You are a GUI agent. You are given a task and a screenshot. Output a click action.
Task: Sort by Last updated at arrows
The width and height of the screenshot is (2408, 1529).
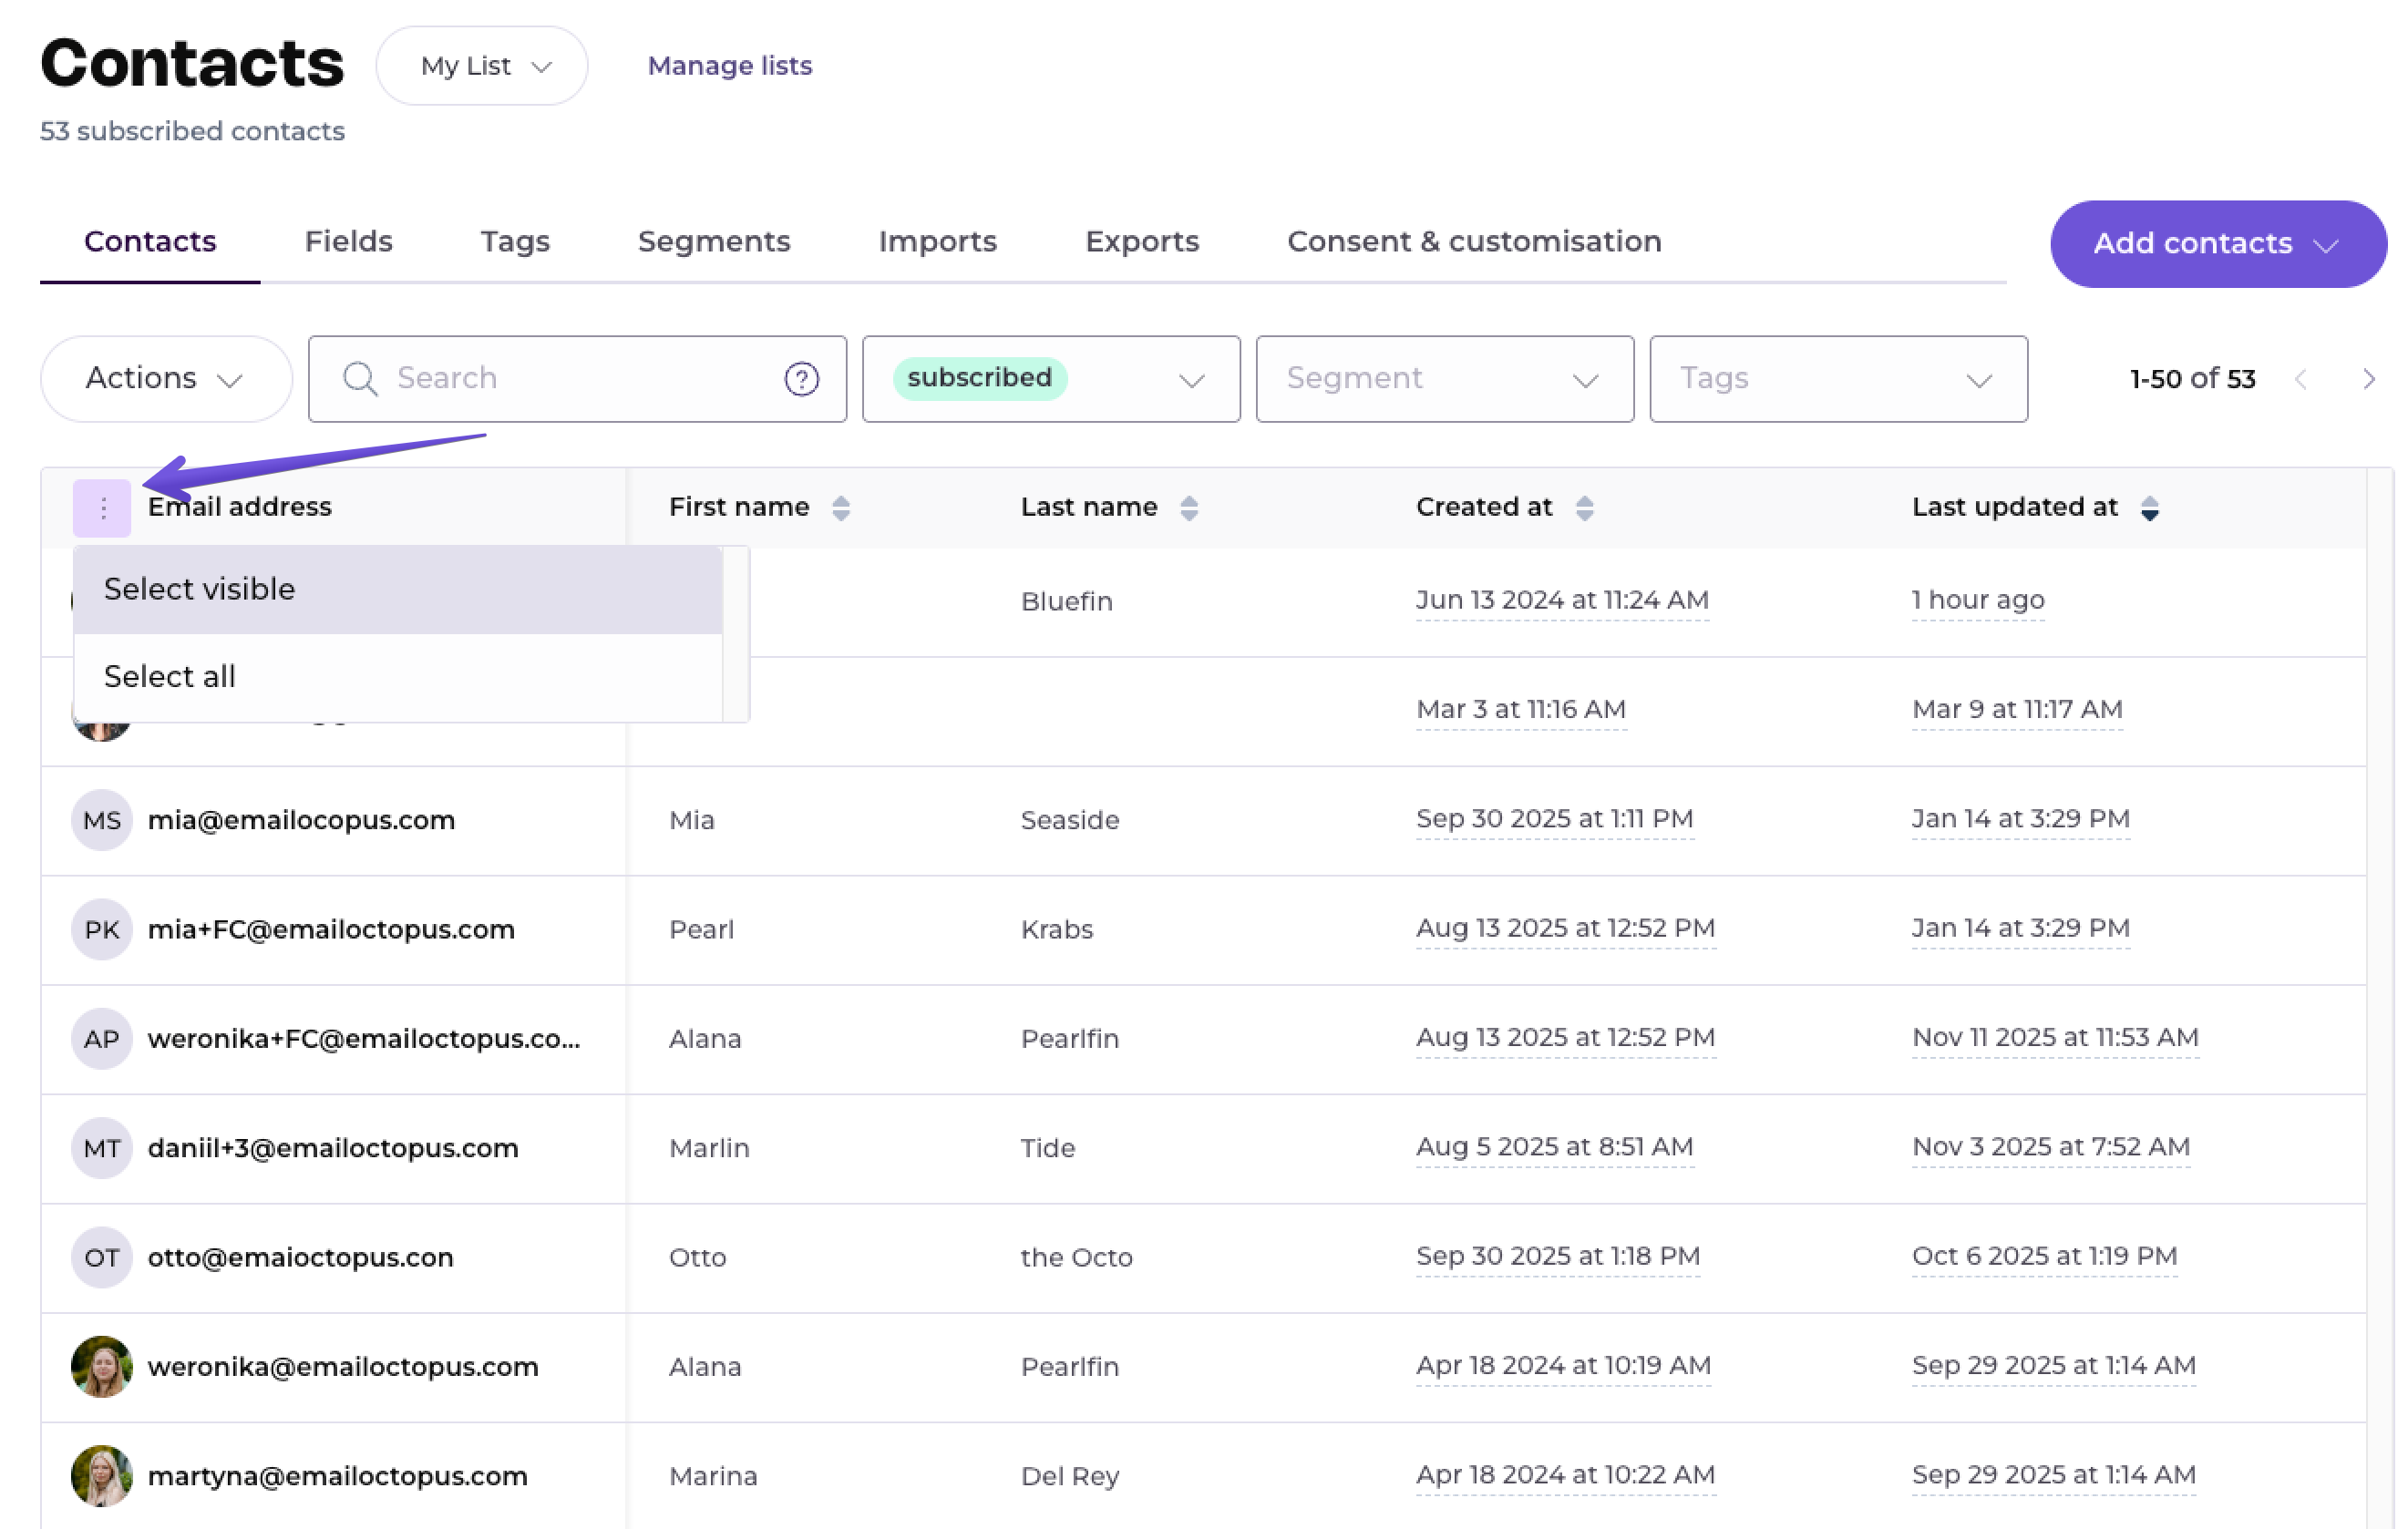coord(2149,508)
